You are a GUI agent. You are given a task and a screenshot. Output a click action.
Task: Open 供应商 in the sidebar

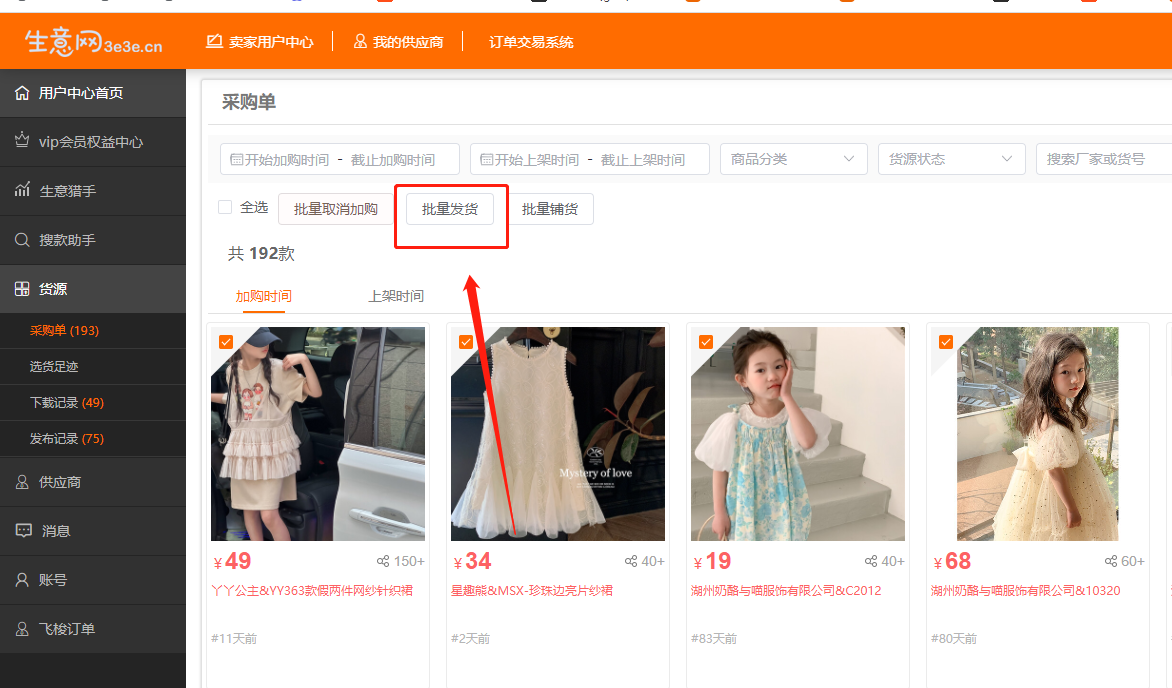point(93,482)
